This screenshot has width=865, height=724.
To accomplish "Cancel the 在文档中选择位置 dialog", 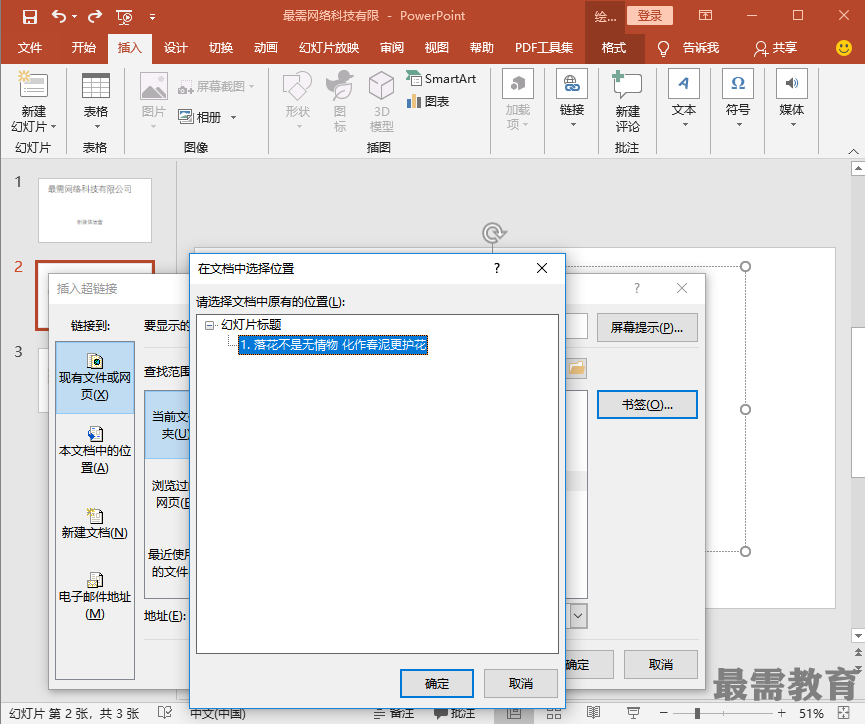I will pyautogui.click(x=521, y=684).
